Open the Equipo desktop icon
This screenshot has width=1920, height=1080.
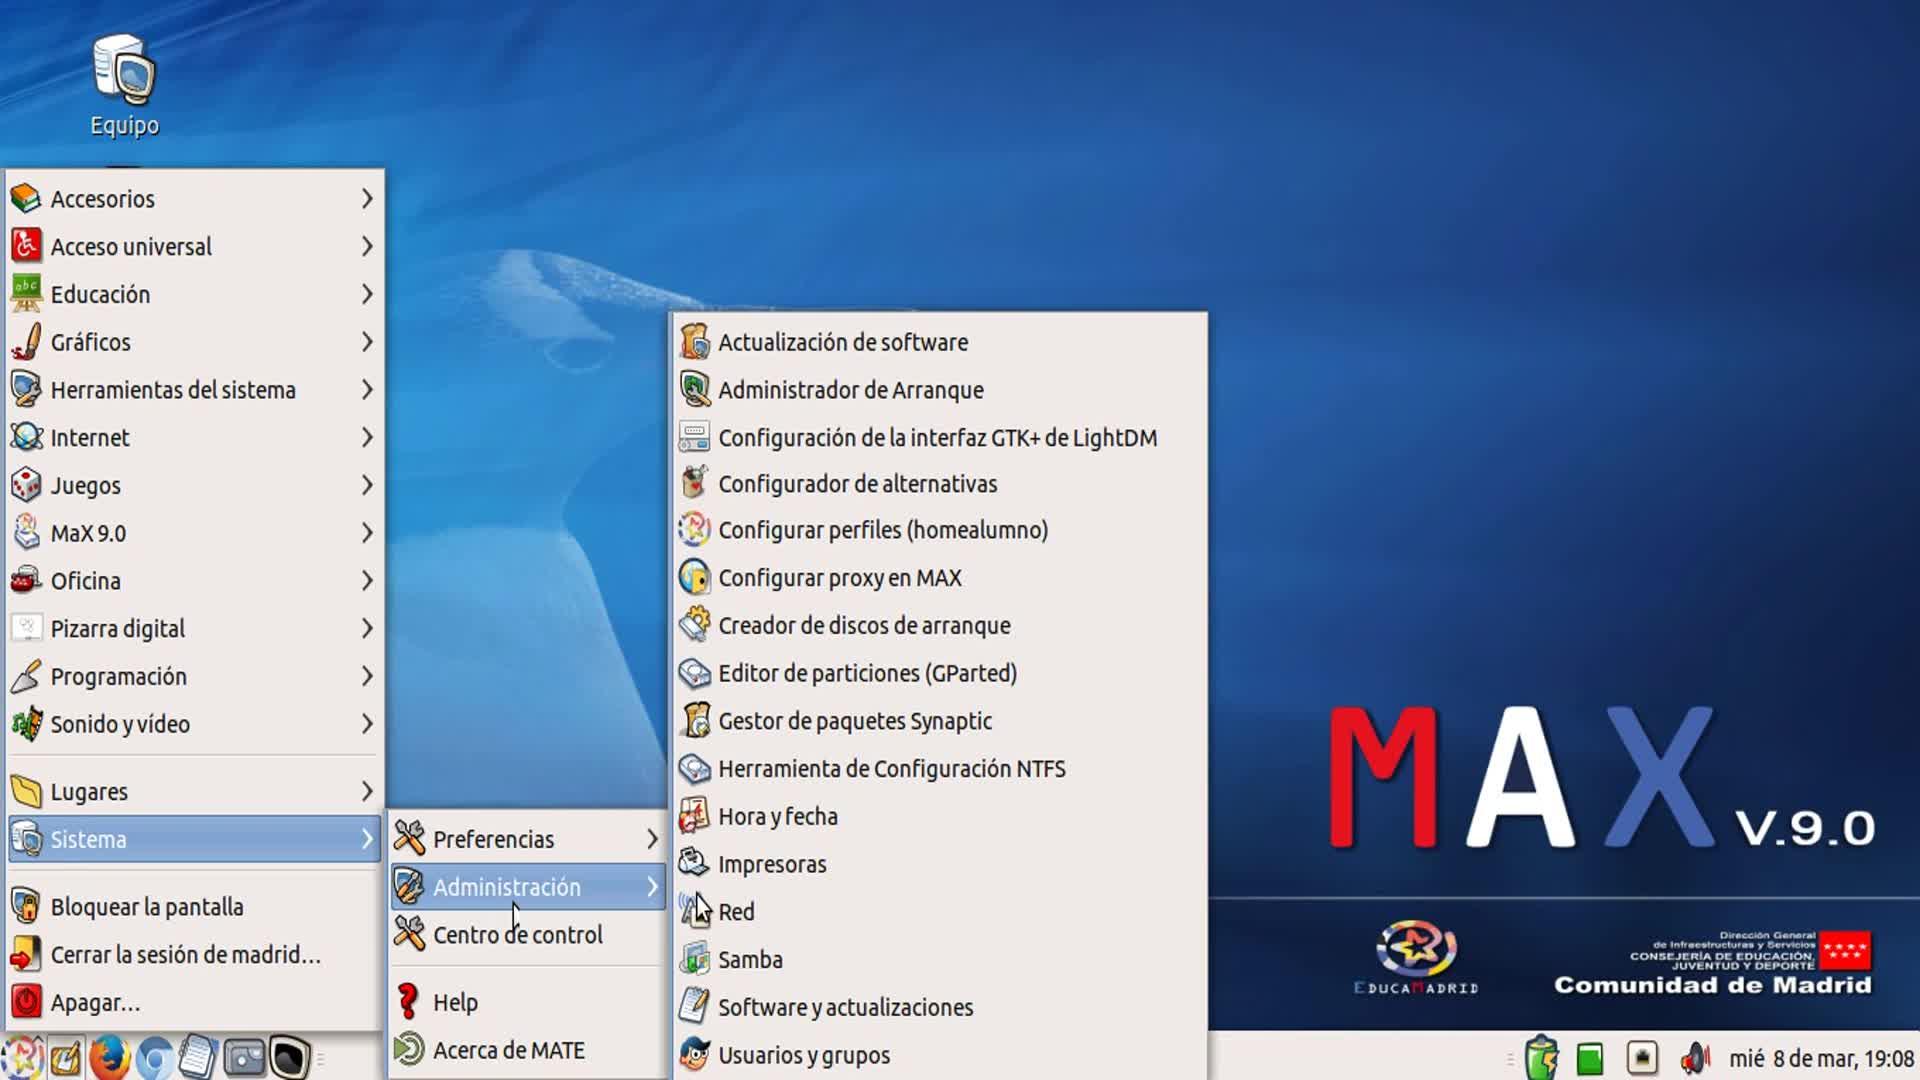click(125, 84)
